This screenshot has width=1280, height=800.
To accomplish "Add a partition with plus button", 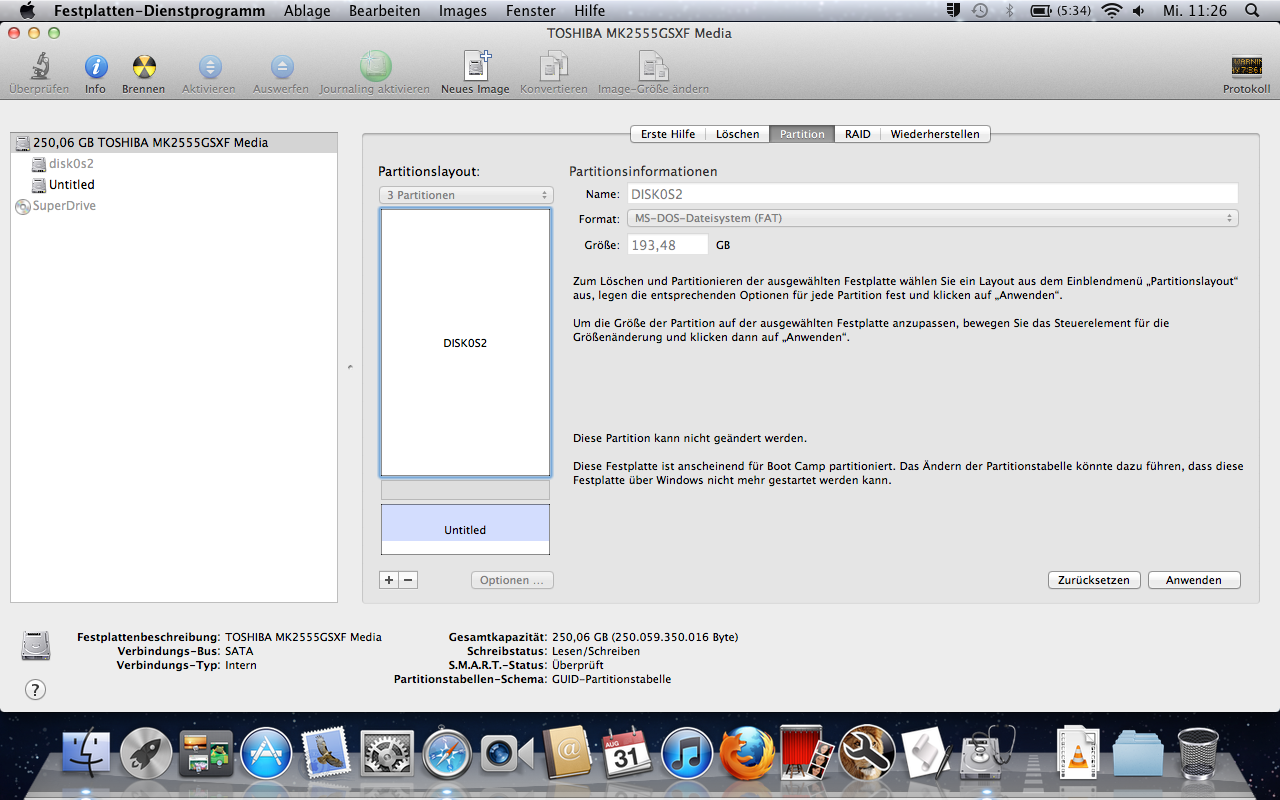I will 389,580.
